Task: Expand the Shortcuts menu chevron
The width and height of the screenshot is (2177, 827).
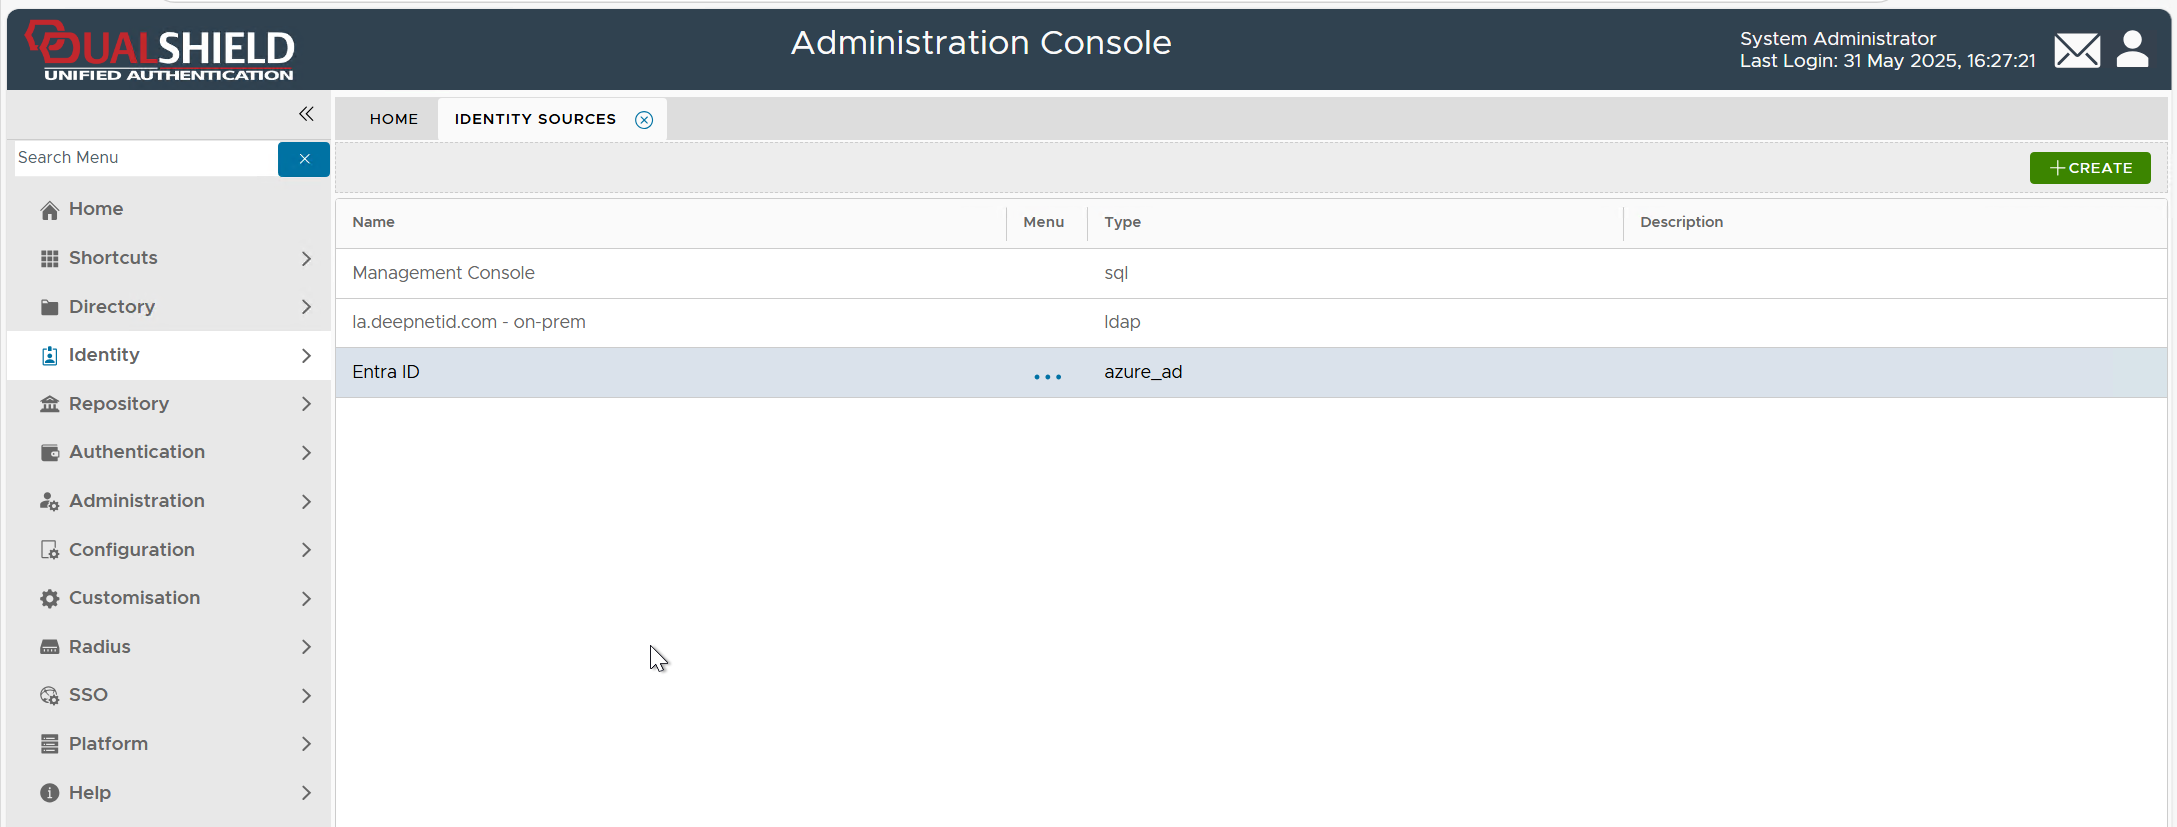Action: 306,259
